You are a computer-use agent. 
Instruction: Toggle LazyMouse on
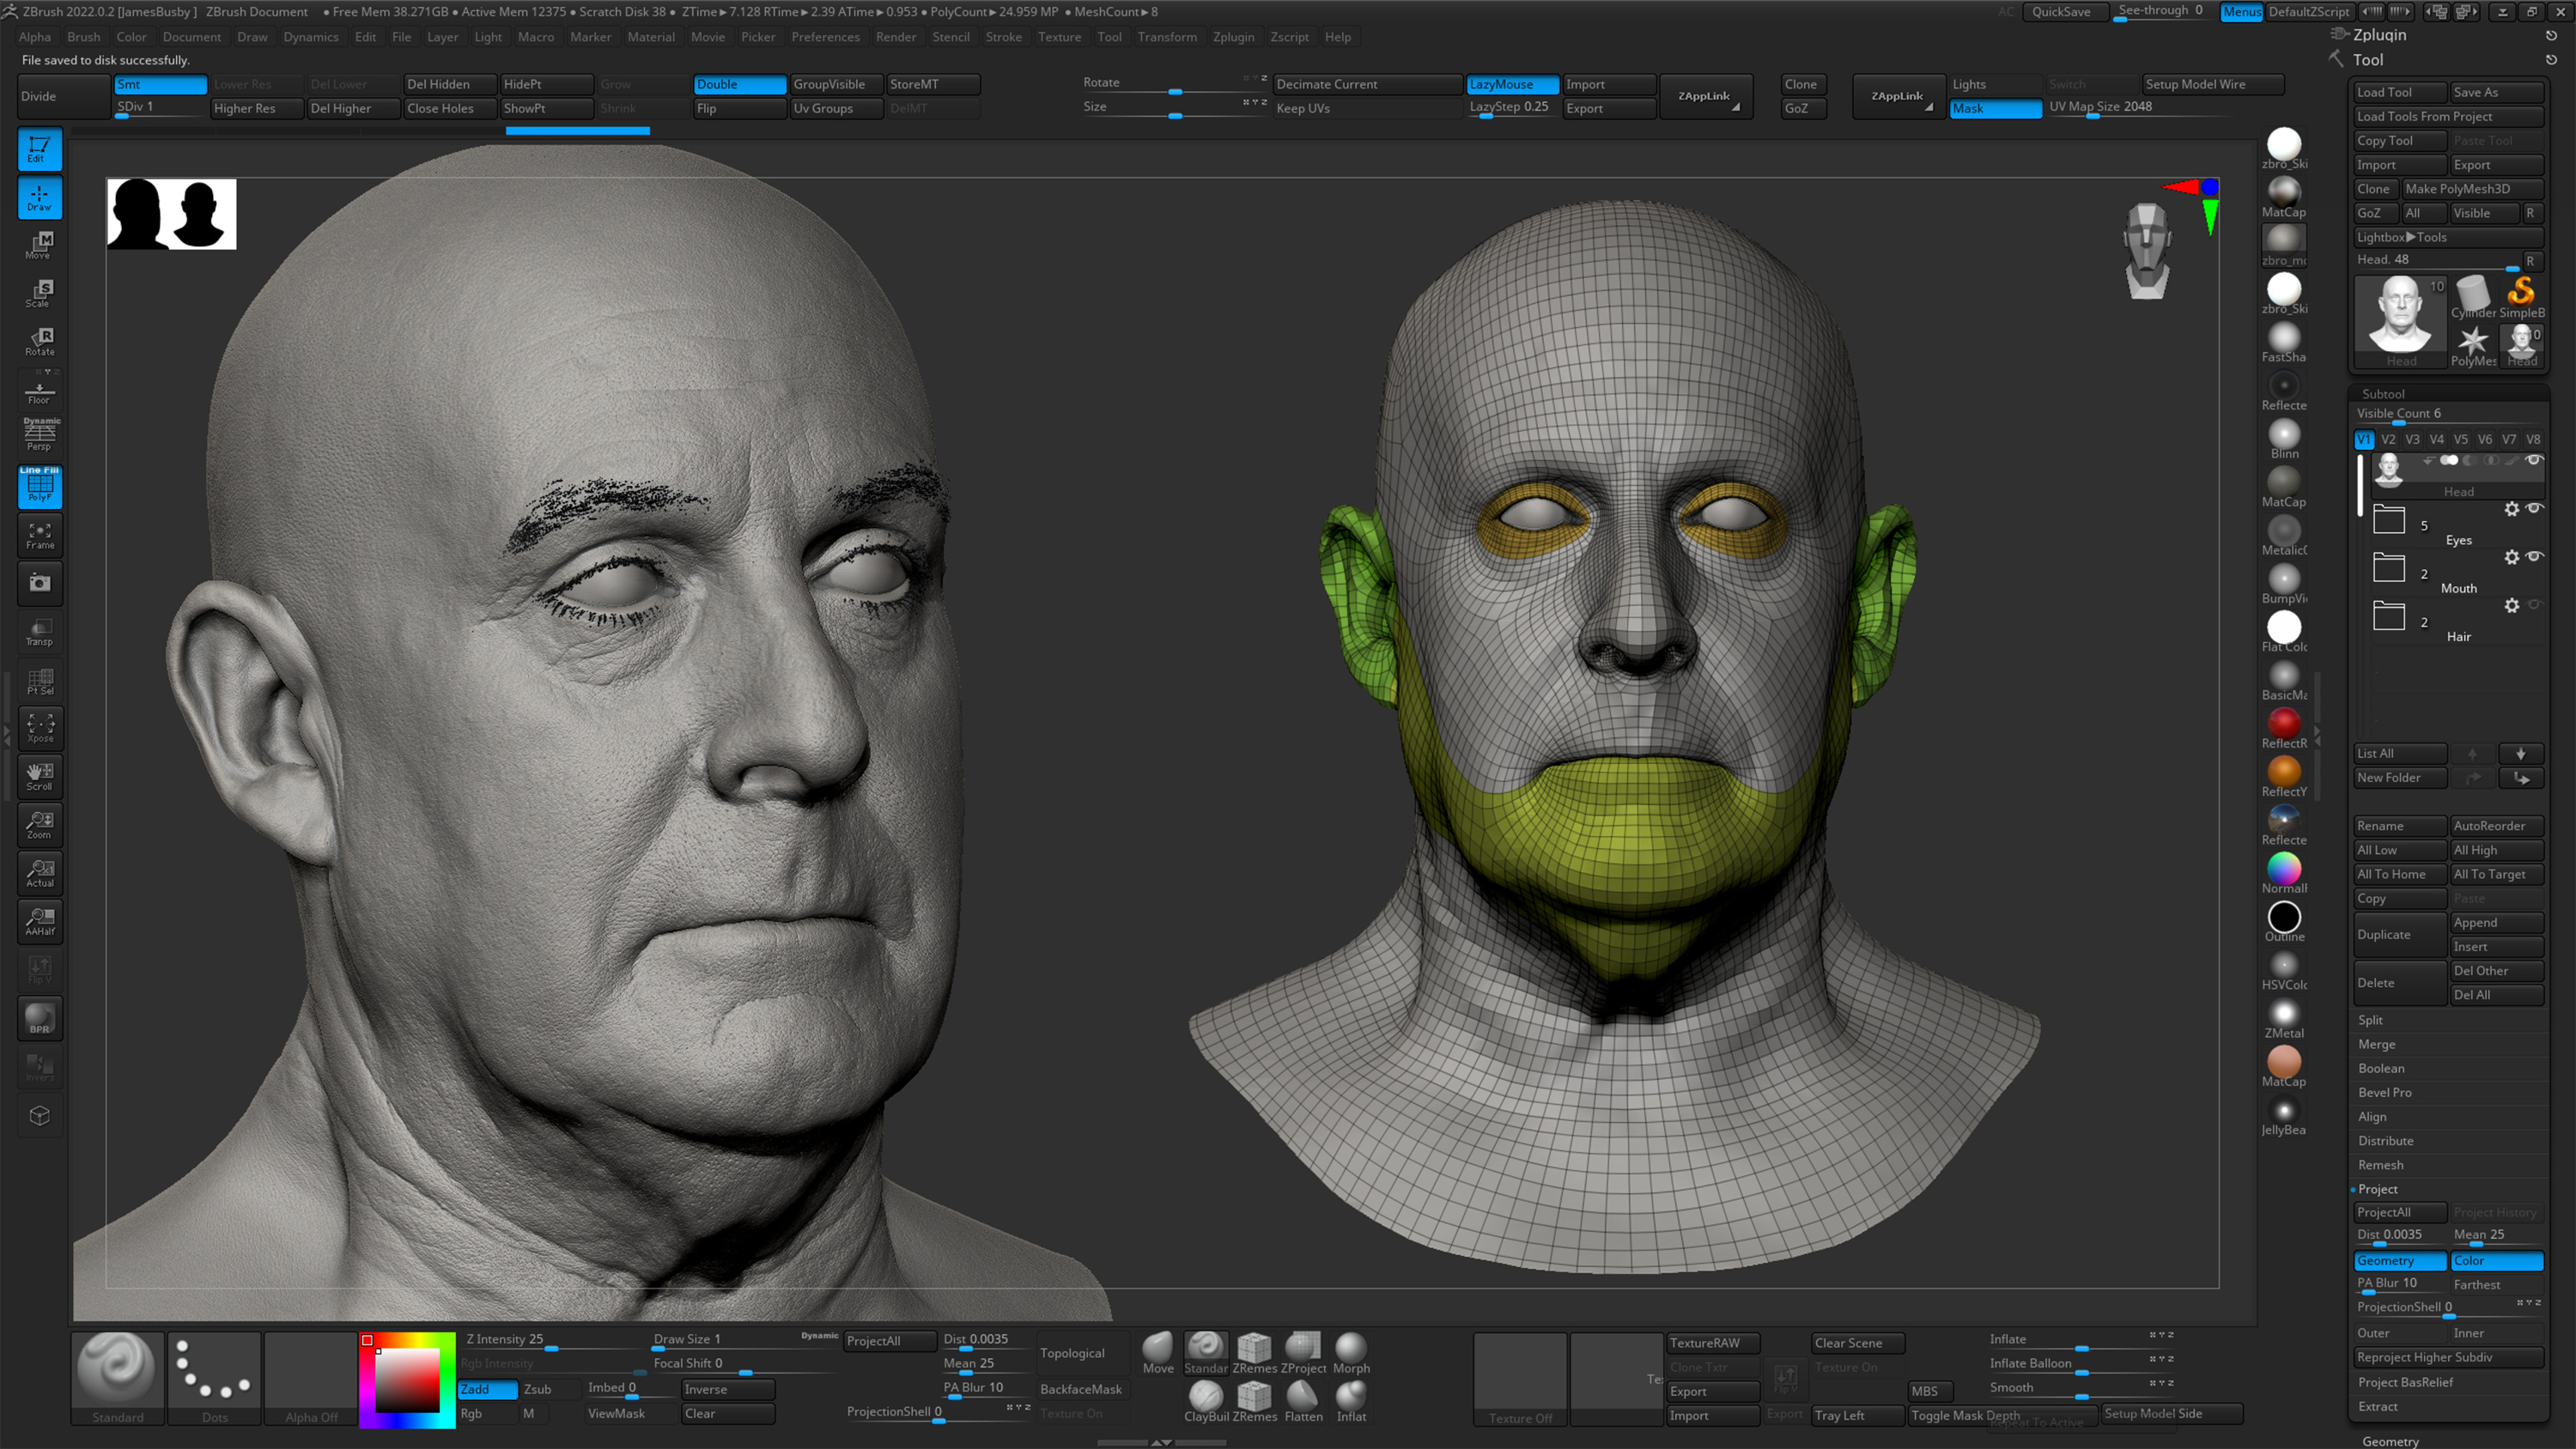[1511, 84]
